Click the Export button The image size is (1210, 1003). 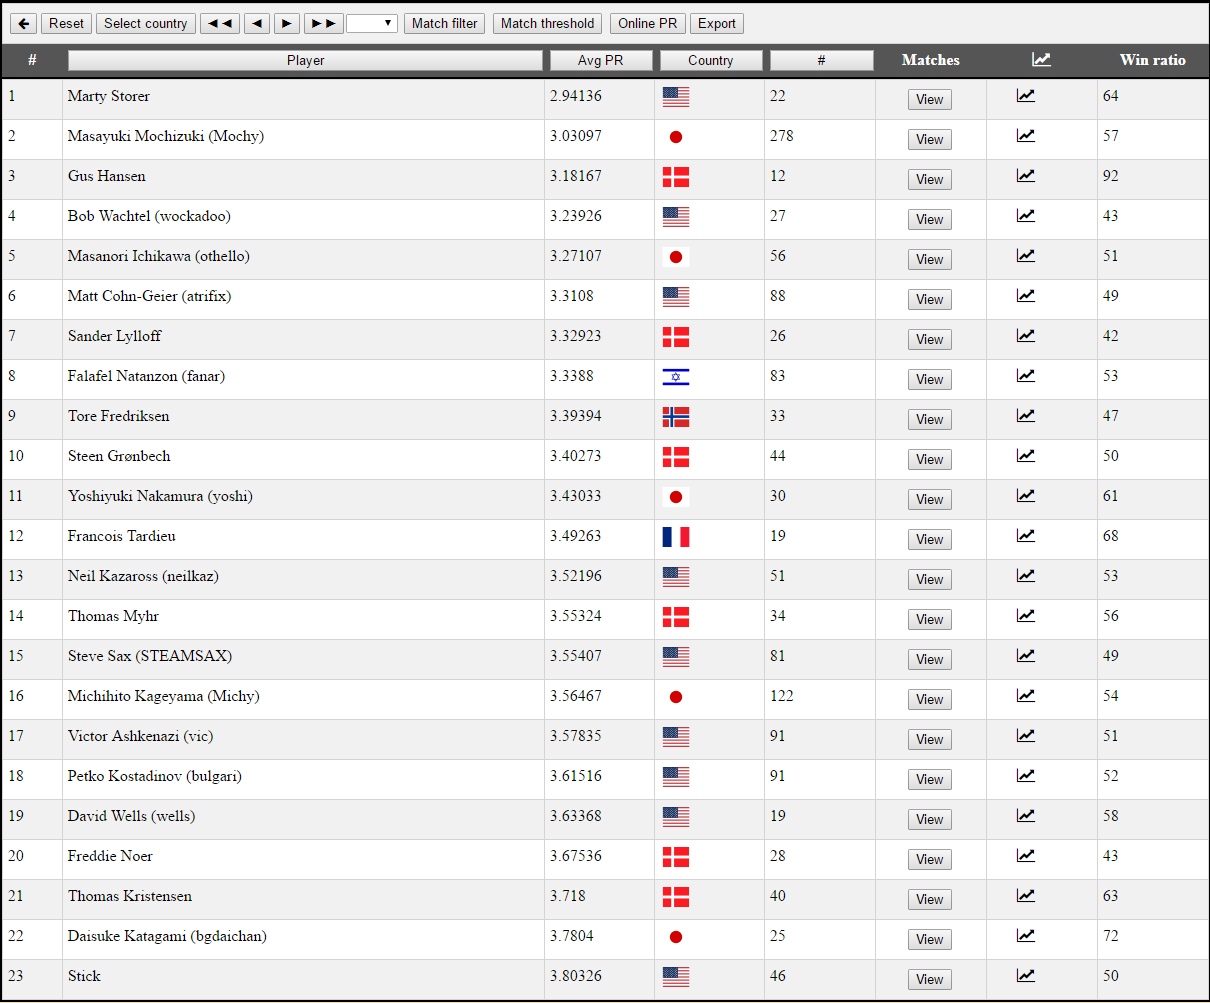tap(716, 23)
